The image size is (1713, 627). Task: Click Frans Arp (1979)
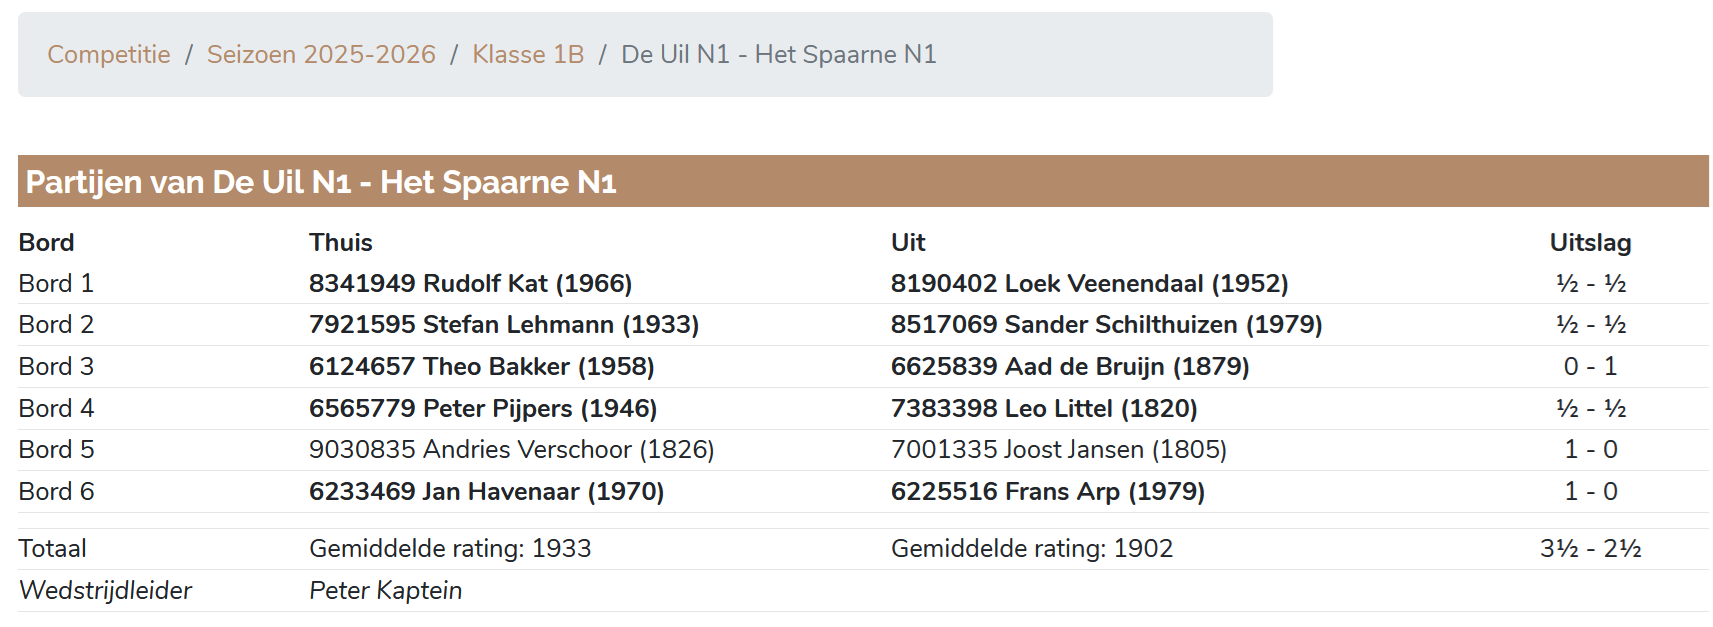(1047, 491)
